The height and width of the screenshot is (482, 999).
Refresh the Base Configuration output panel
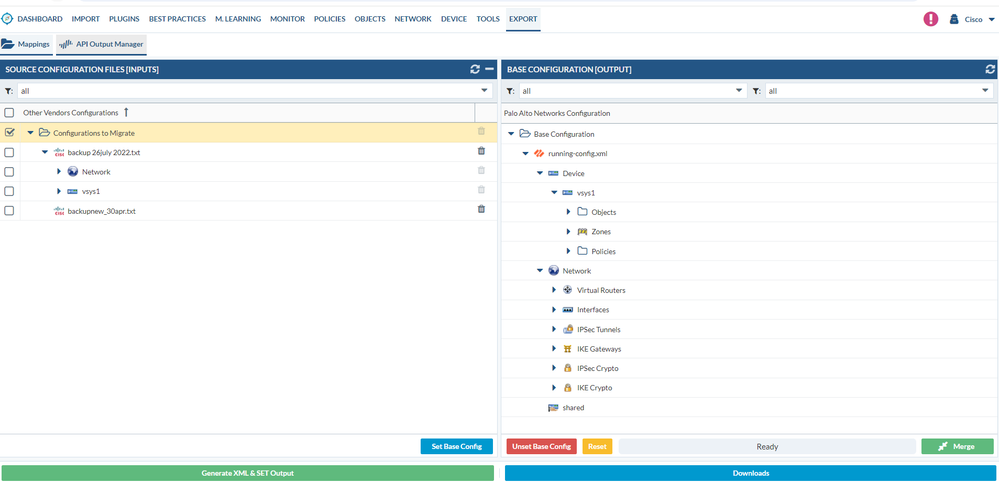990,69
